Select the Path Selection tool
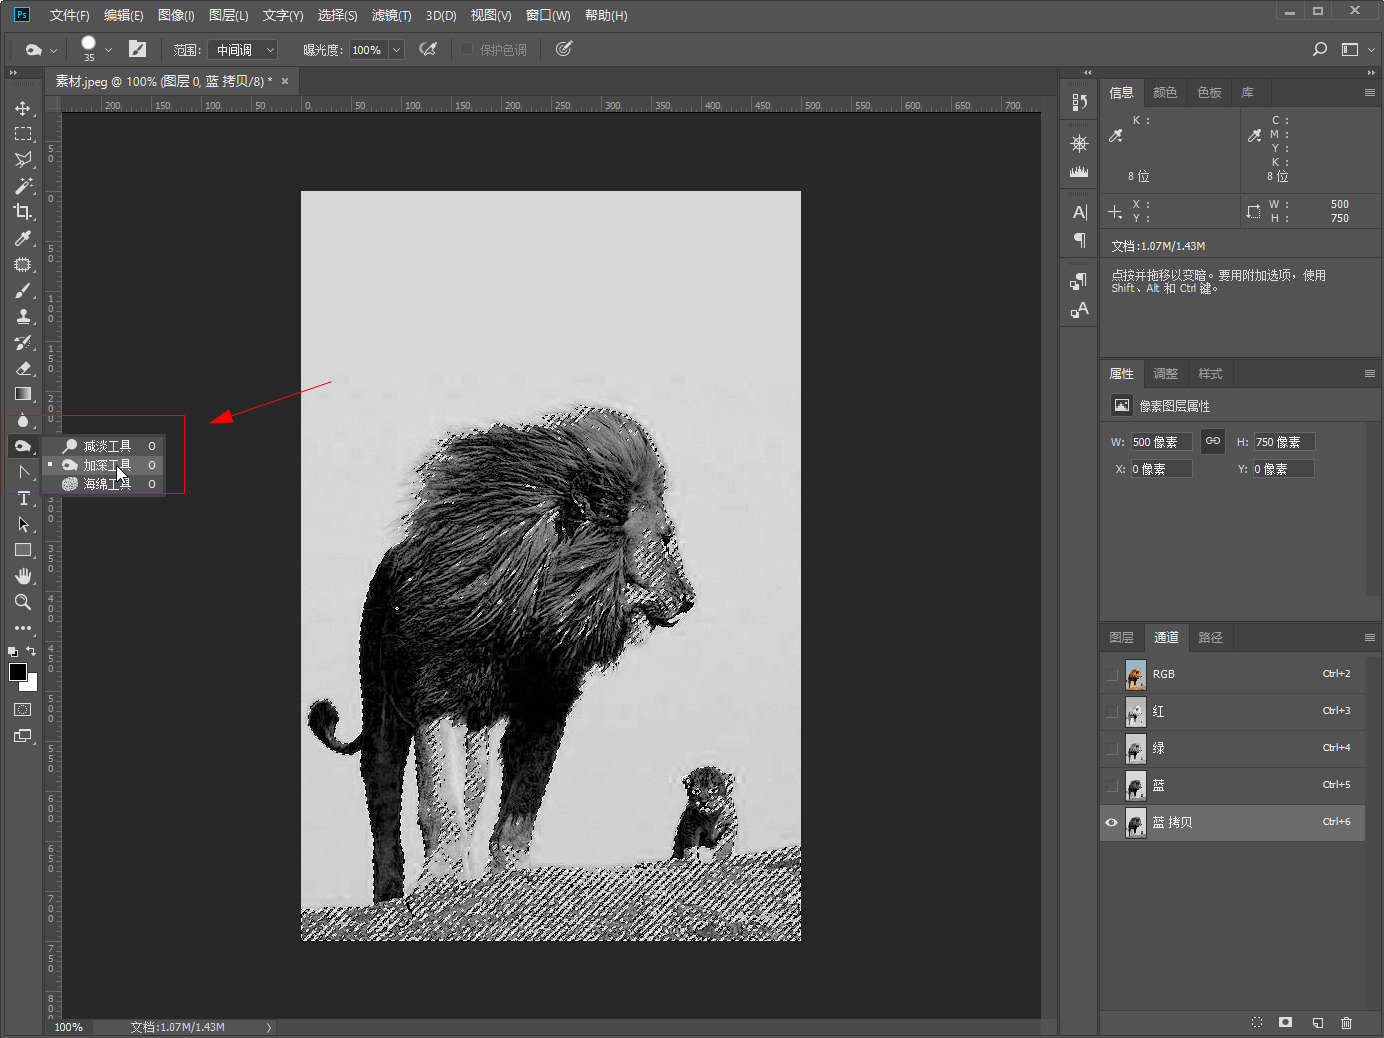The width and height of the screenshot is (1384, 1038). click(x=23, y=524)
